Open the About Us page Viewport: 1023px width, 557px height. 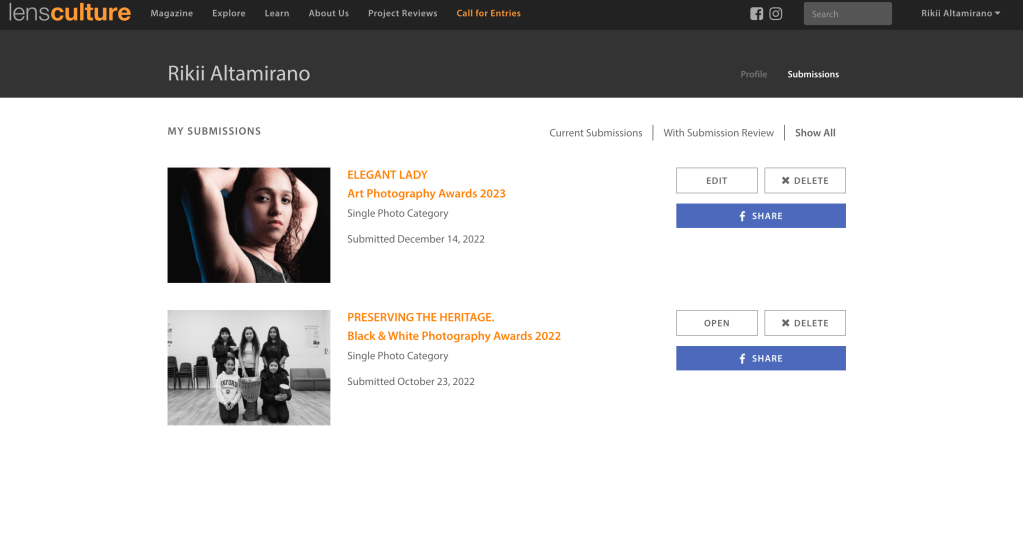point(328,14)
